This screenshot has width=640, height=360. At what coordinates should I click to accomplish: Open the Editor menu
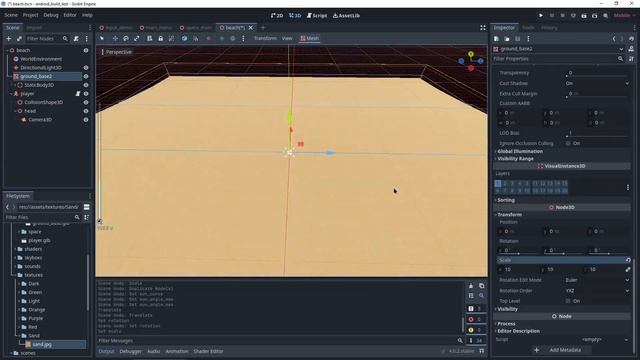[x=70, y=15]
